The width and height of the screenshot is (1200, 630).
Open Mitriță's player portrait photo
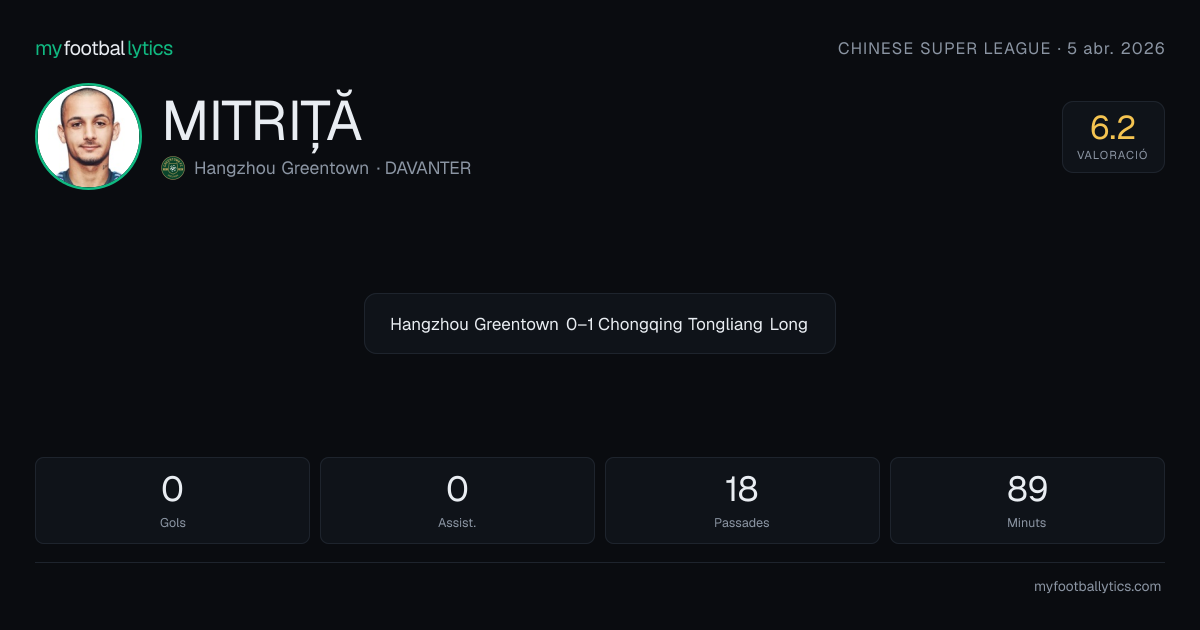coord(88,136)
